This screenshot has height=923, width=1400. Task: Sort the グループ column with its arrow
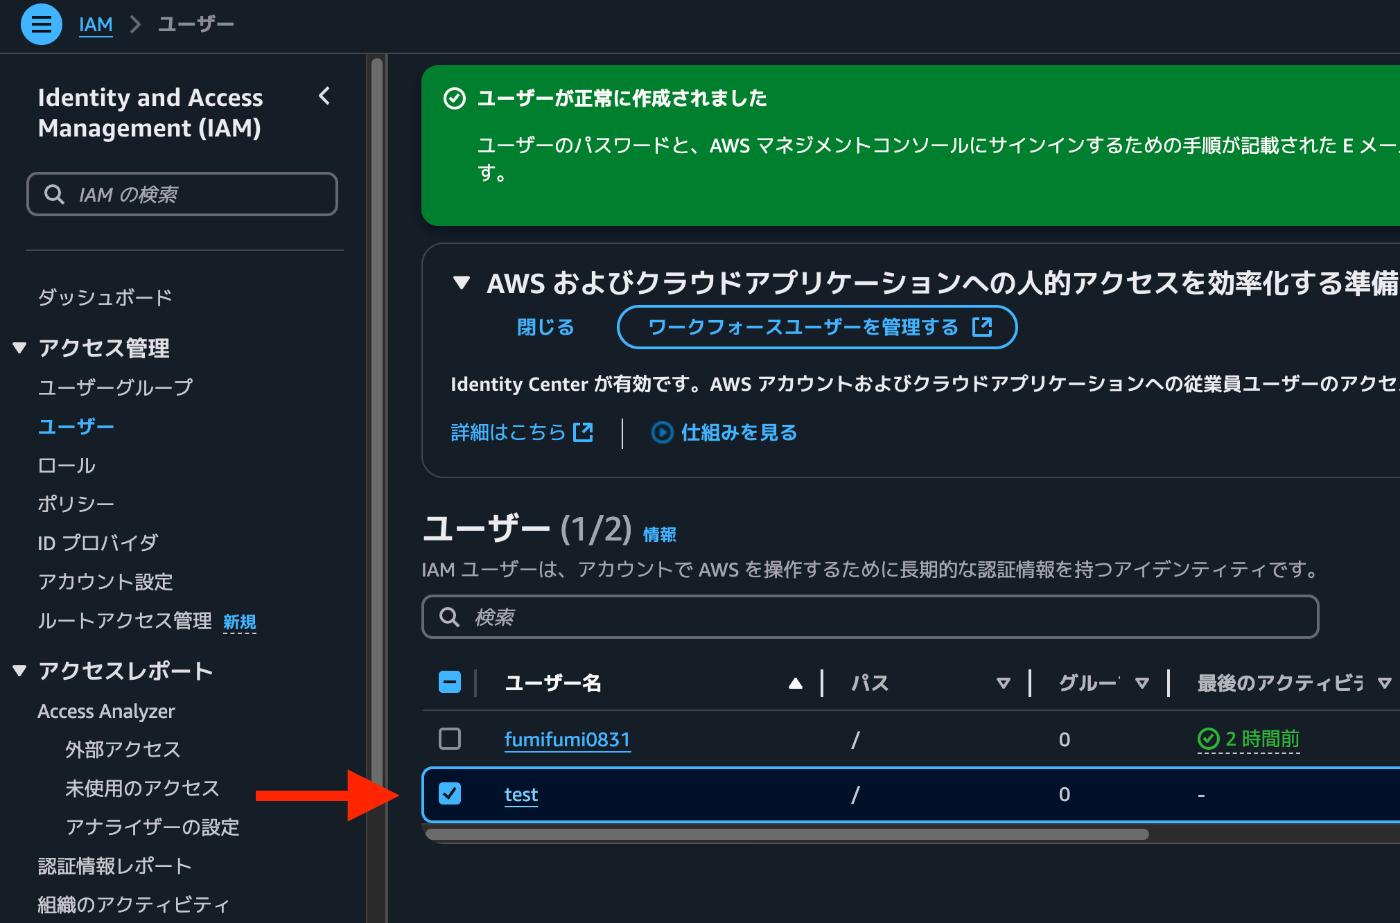(x=1142, y=683)
